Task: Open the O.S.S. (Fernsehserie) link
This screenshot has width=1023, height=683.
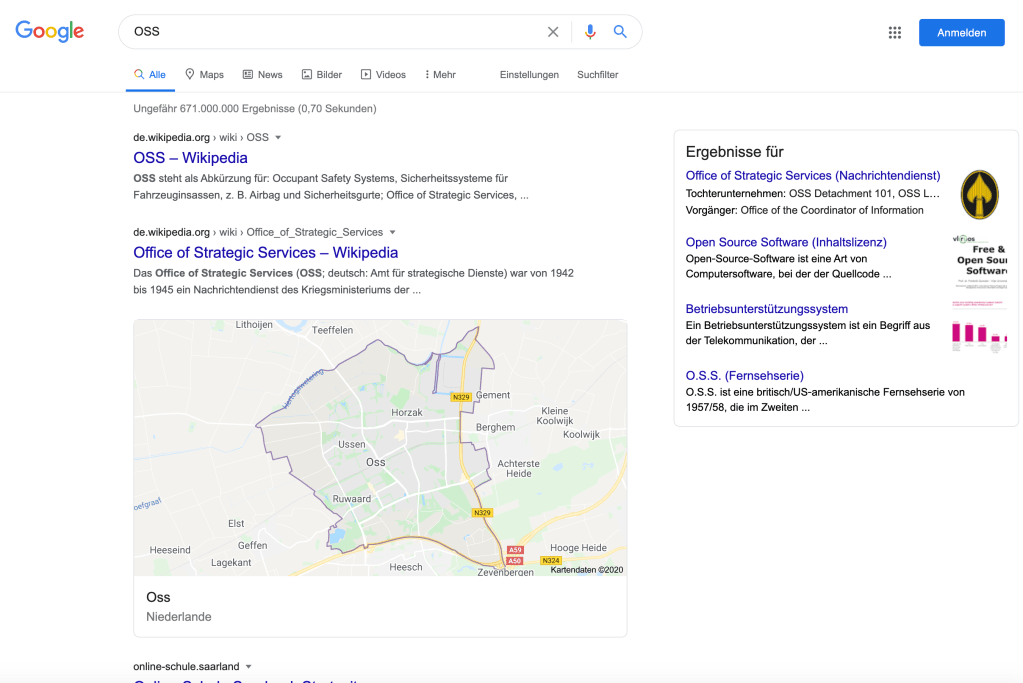Action: point(744,374)
